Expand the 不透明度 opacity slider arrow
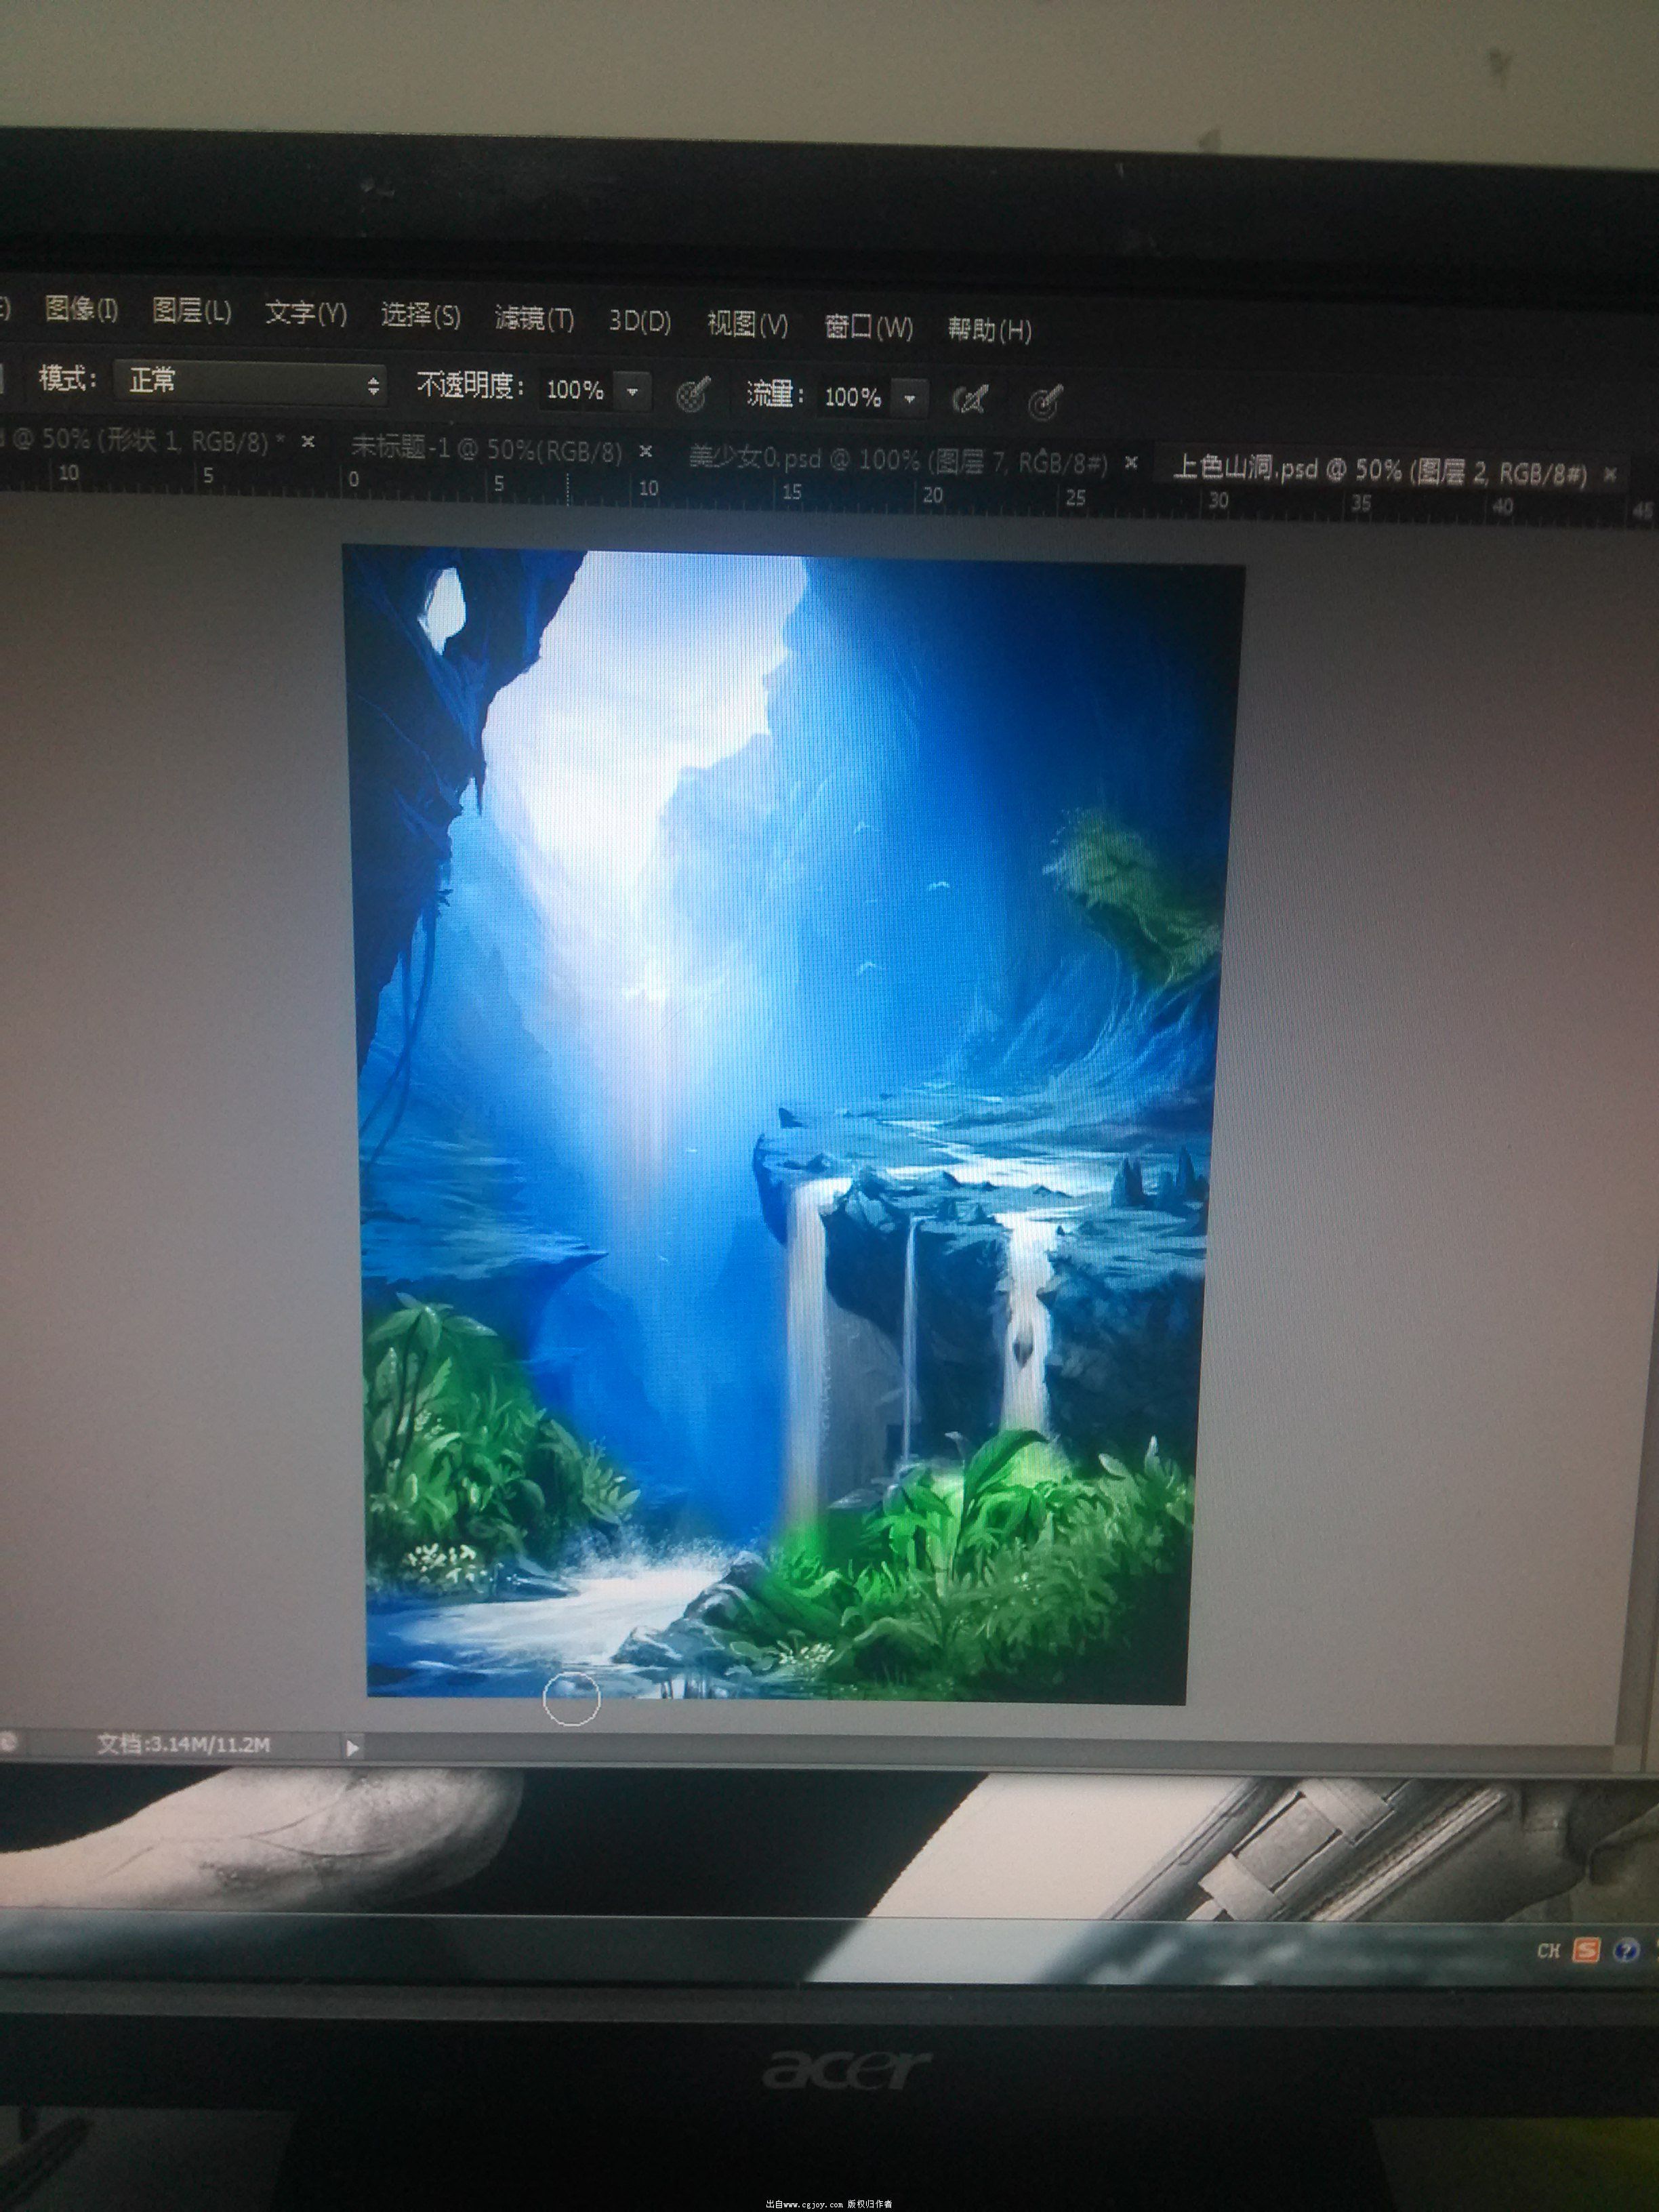 tap(632, 392)
